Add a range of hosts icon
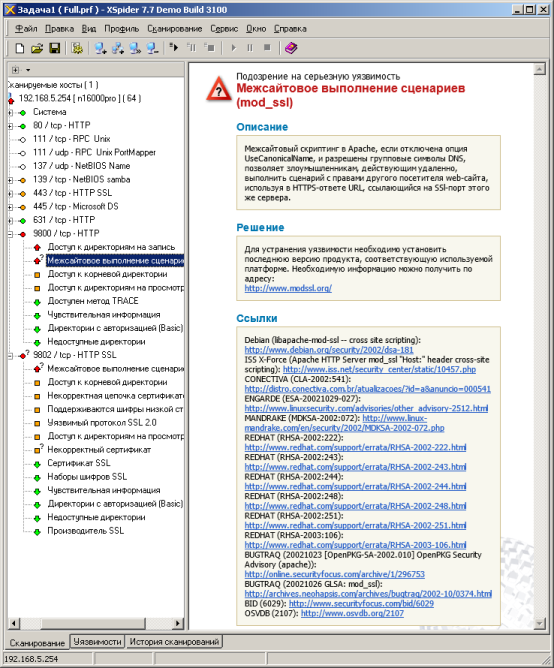This screenshot has width=554, height=668. tap(118, 48)
